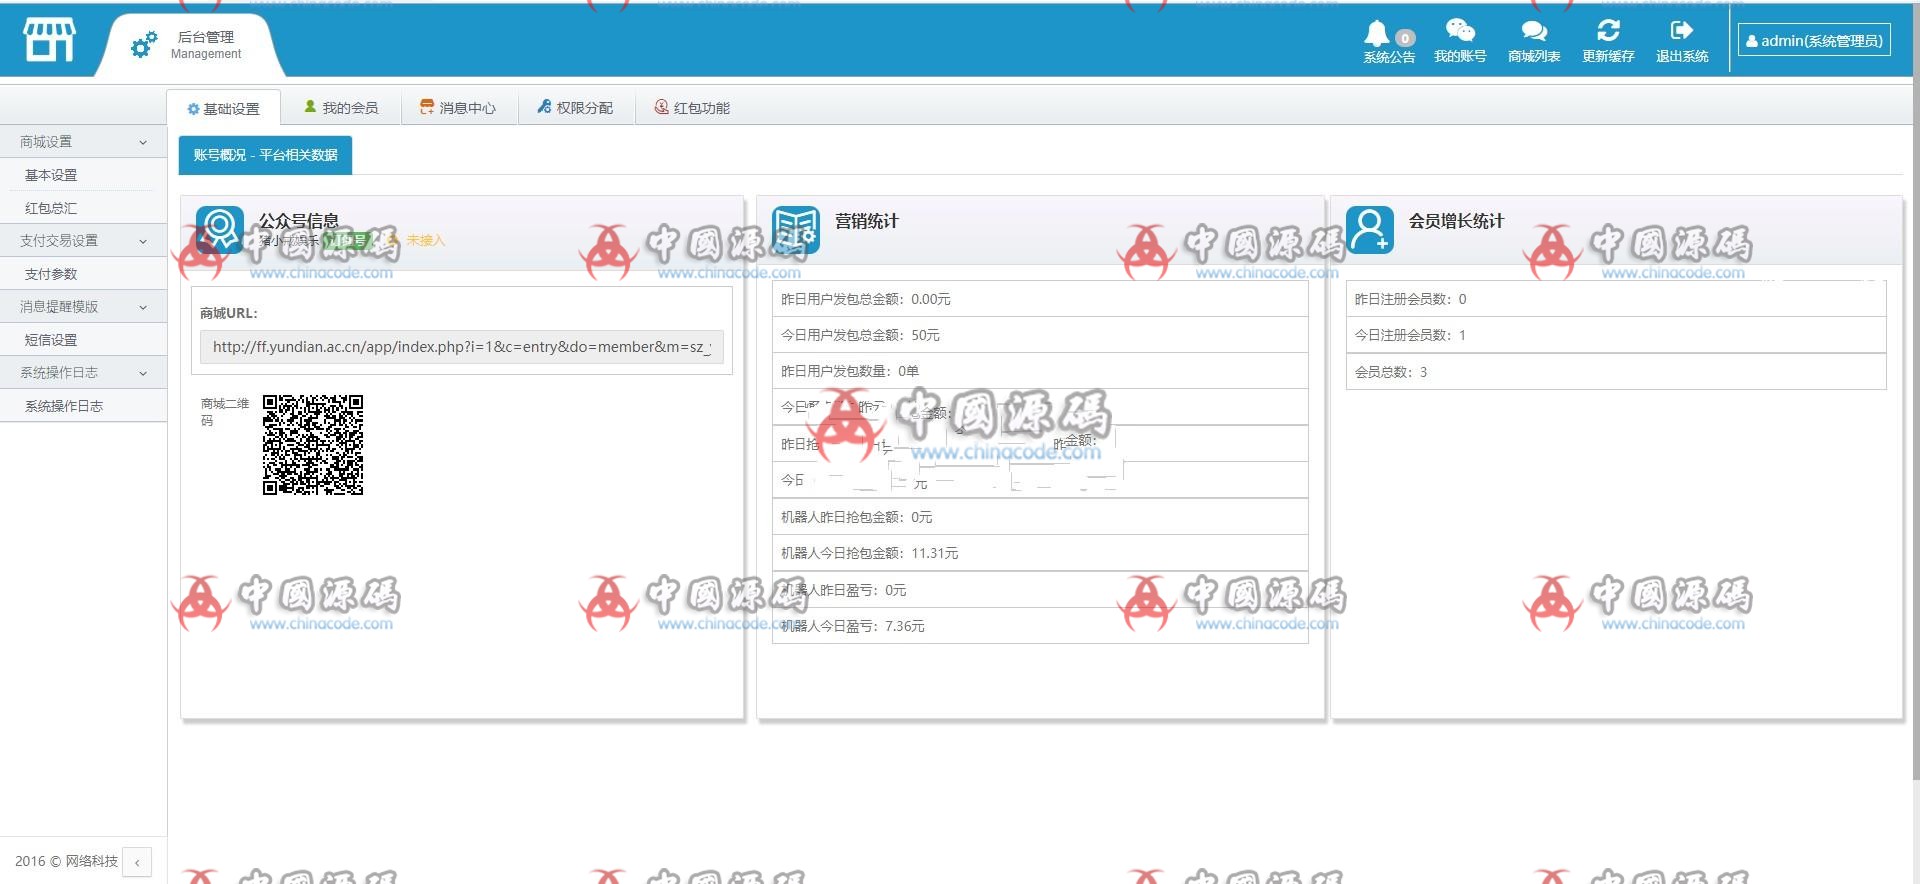
Task: Open system announcements bell icon
Action: (1377, 33)
